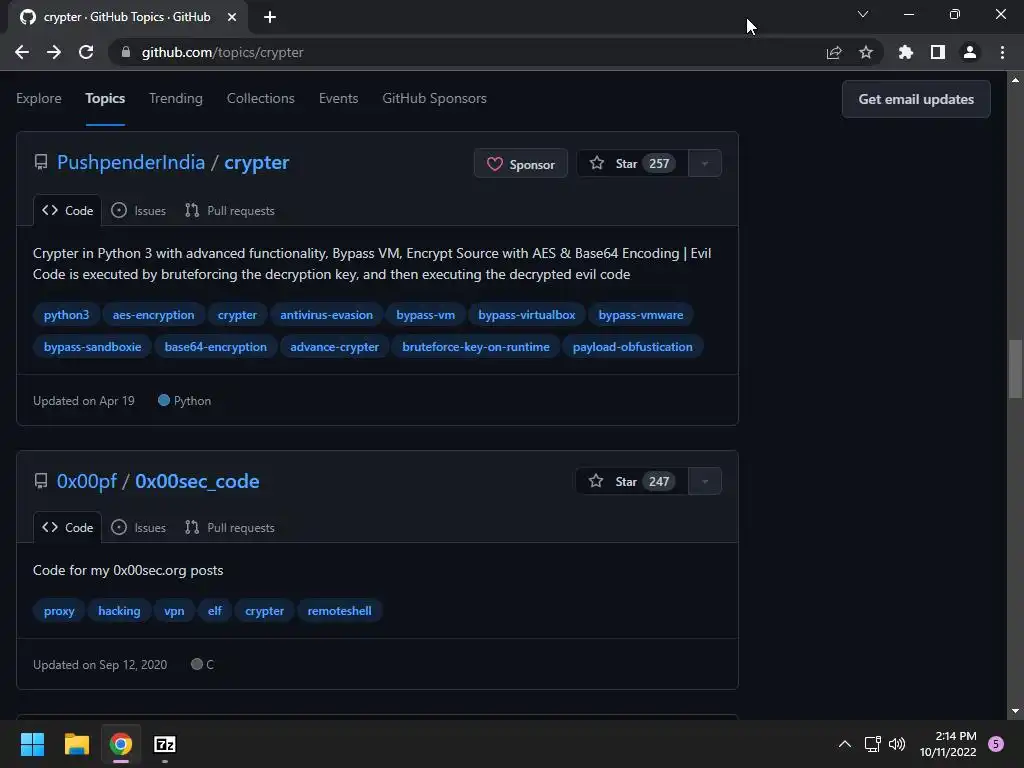Click the payload-obfustication topic tag
The height and width of the screenshot is (768, 1024).
click(633, 347)
